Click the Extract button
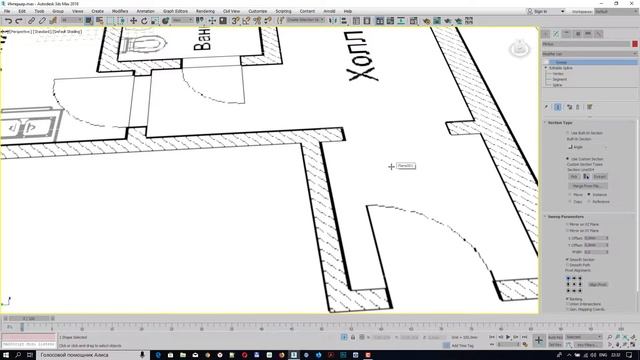640x360 pixels. 600,177
